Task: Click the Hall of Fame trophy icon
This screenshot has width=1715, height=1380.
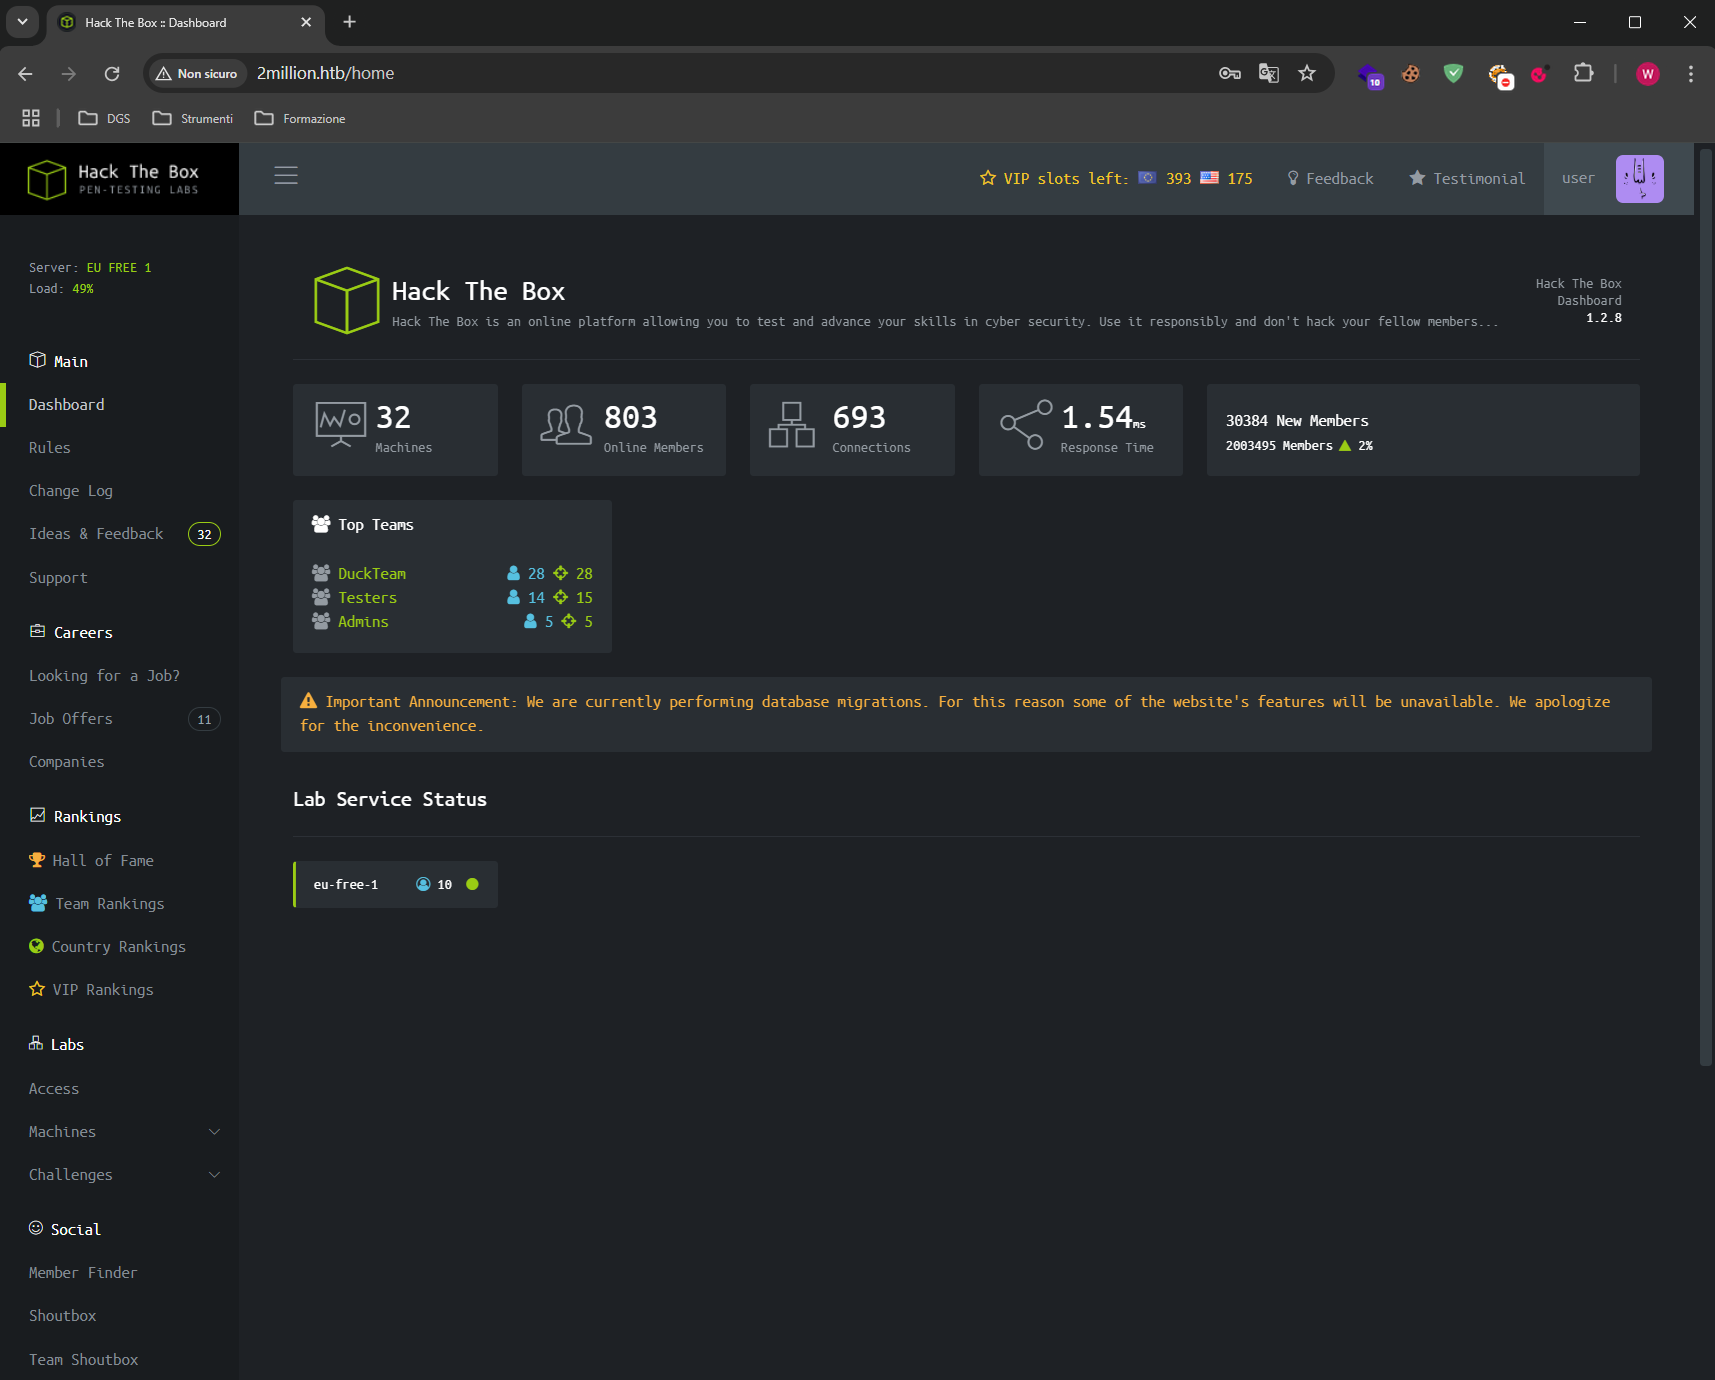Action: tap(37, 860)
